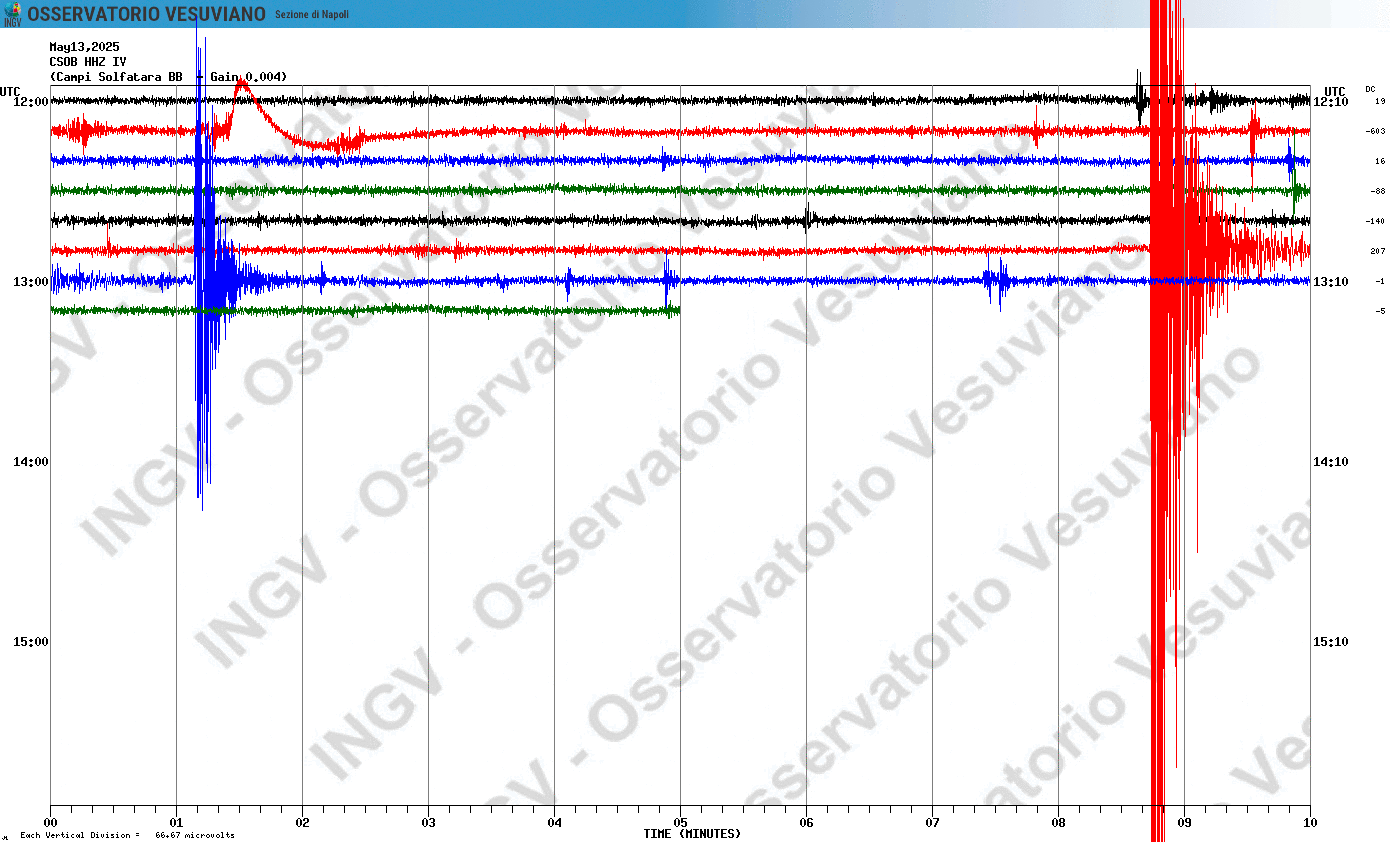Click minute tick label '10' on bottom axis

tap(1311, 823)
